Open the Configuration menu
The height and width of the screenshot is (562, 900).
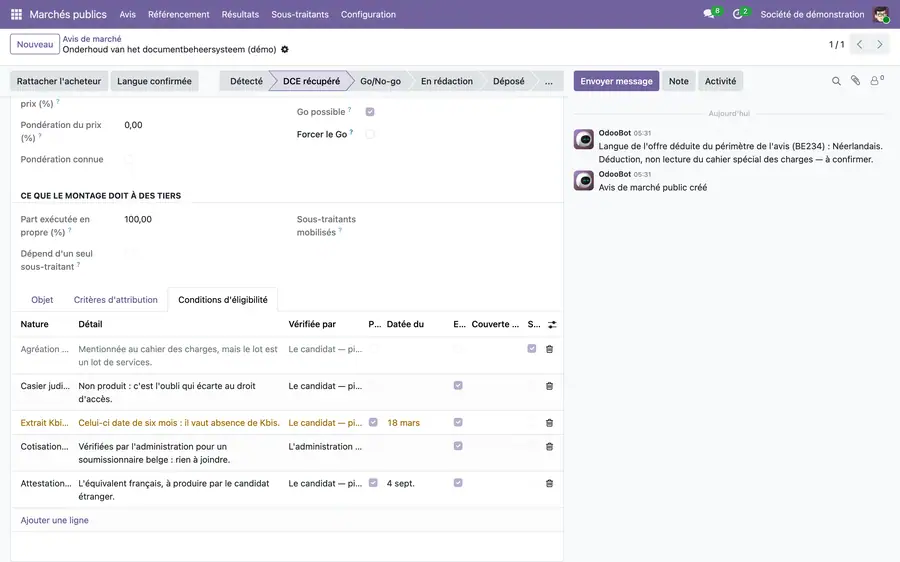tap(368, 14)
